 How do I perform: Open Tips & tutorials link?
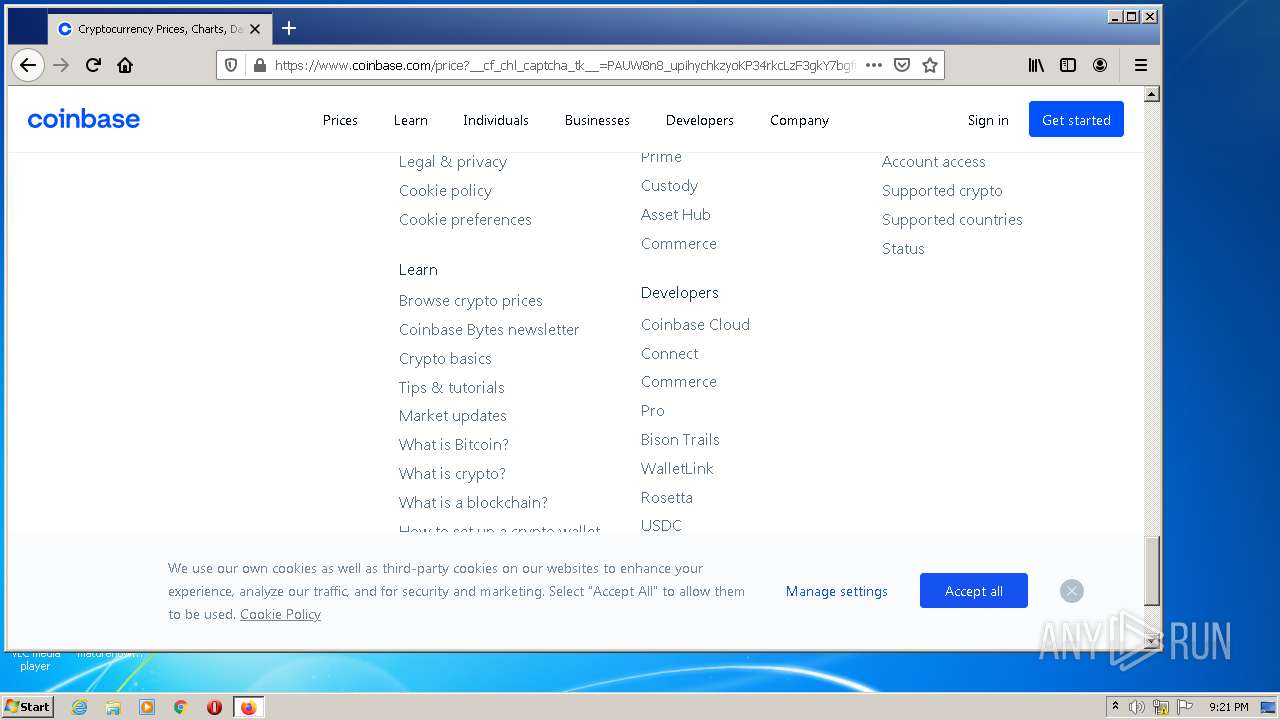(x=452, y=388)
